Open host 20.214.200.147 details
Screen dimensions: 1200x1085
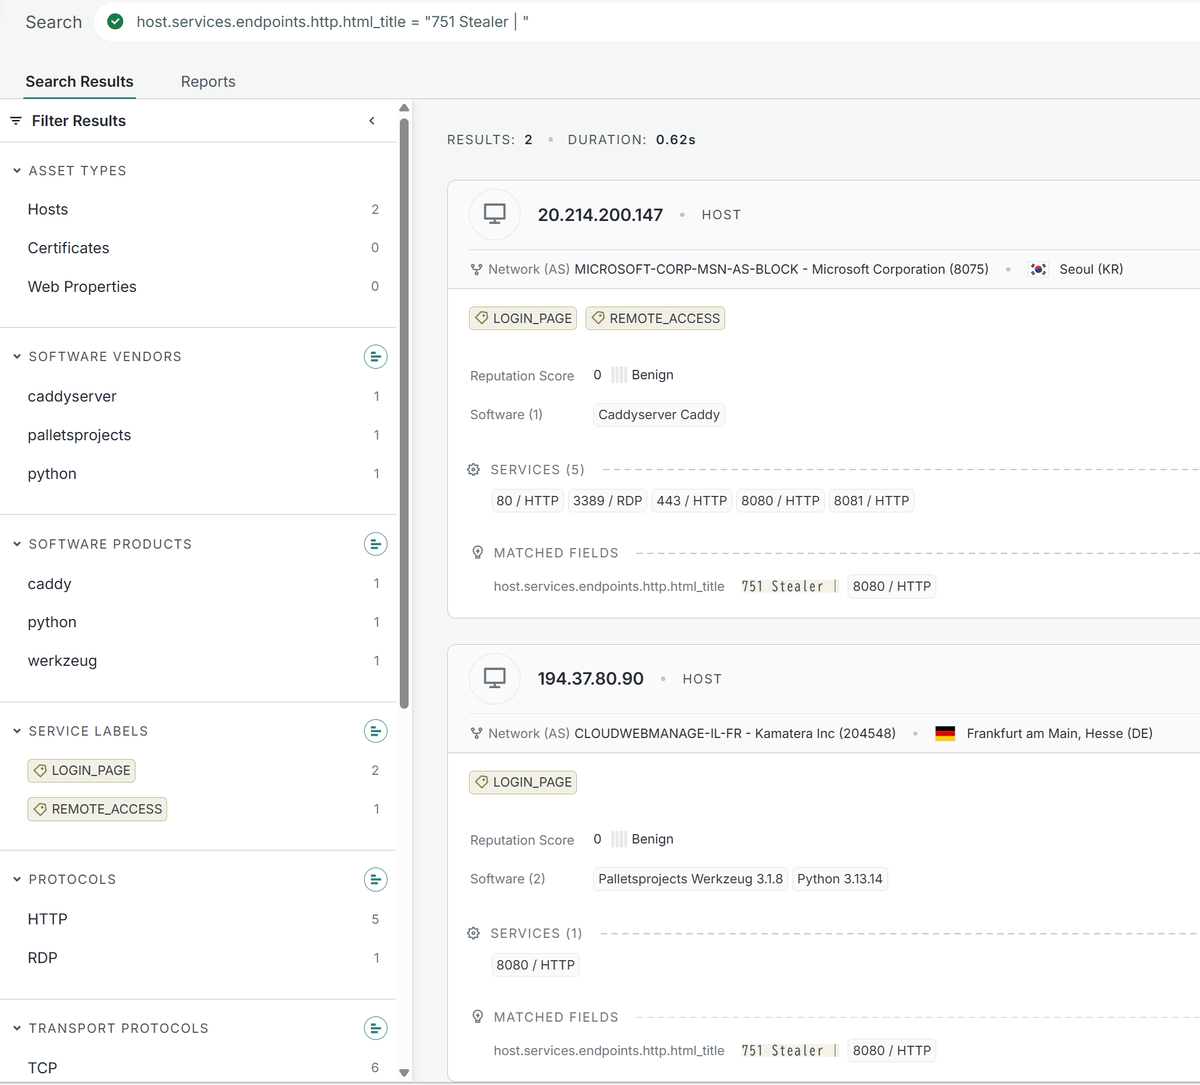point(600,215)
